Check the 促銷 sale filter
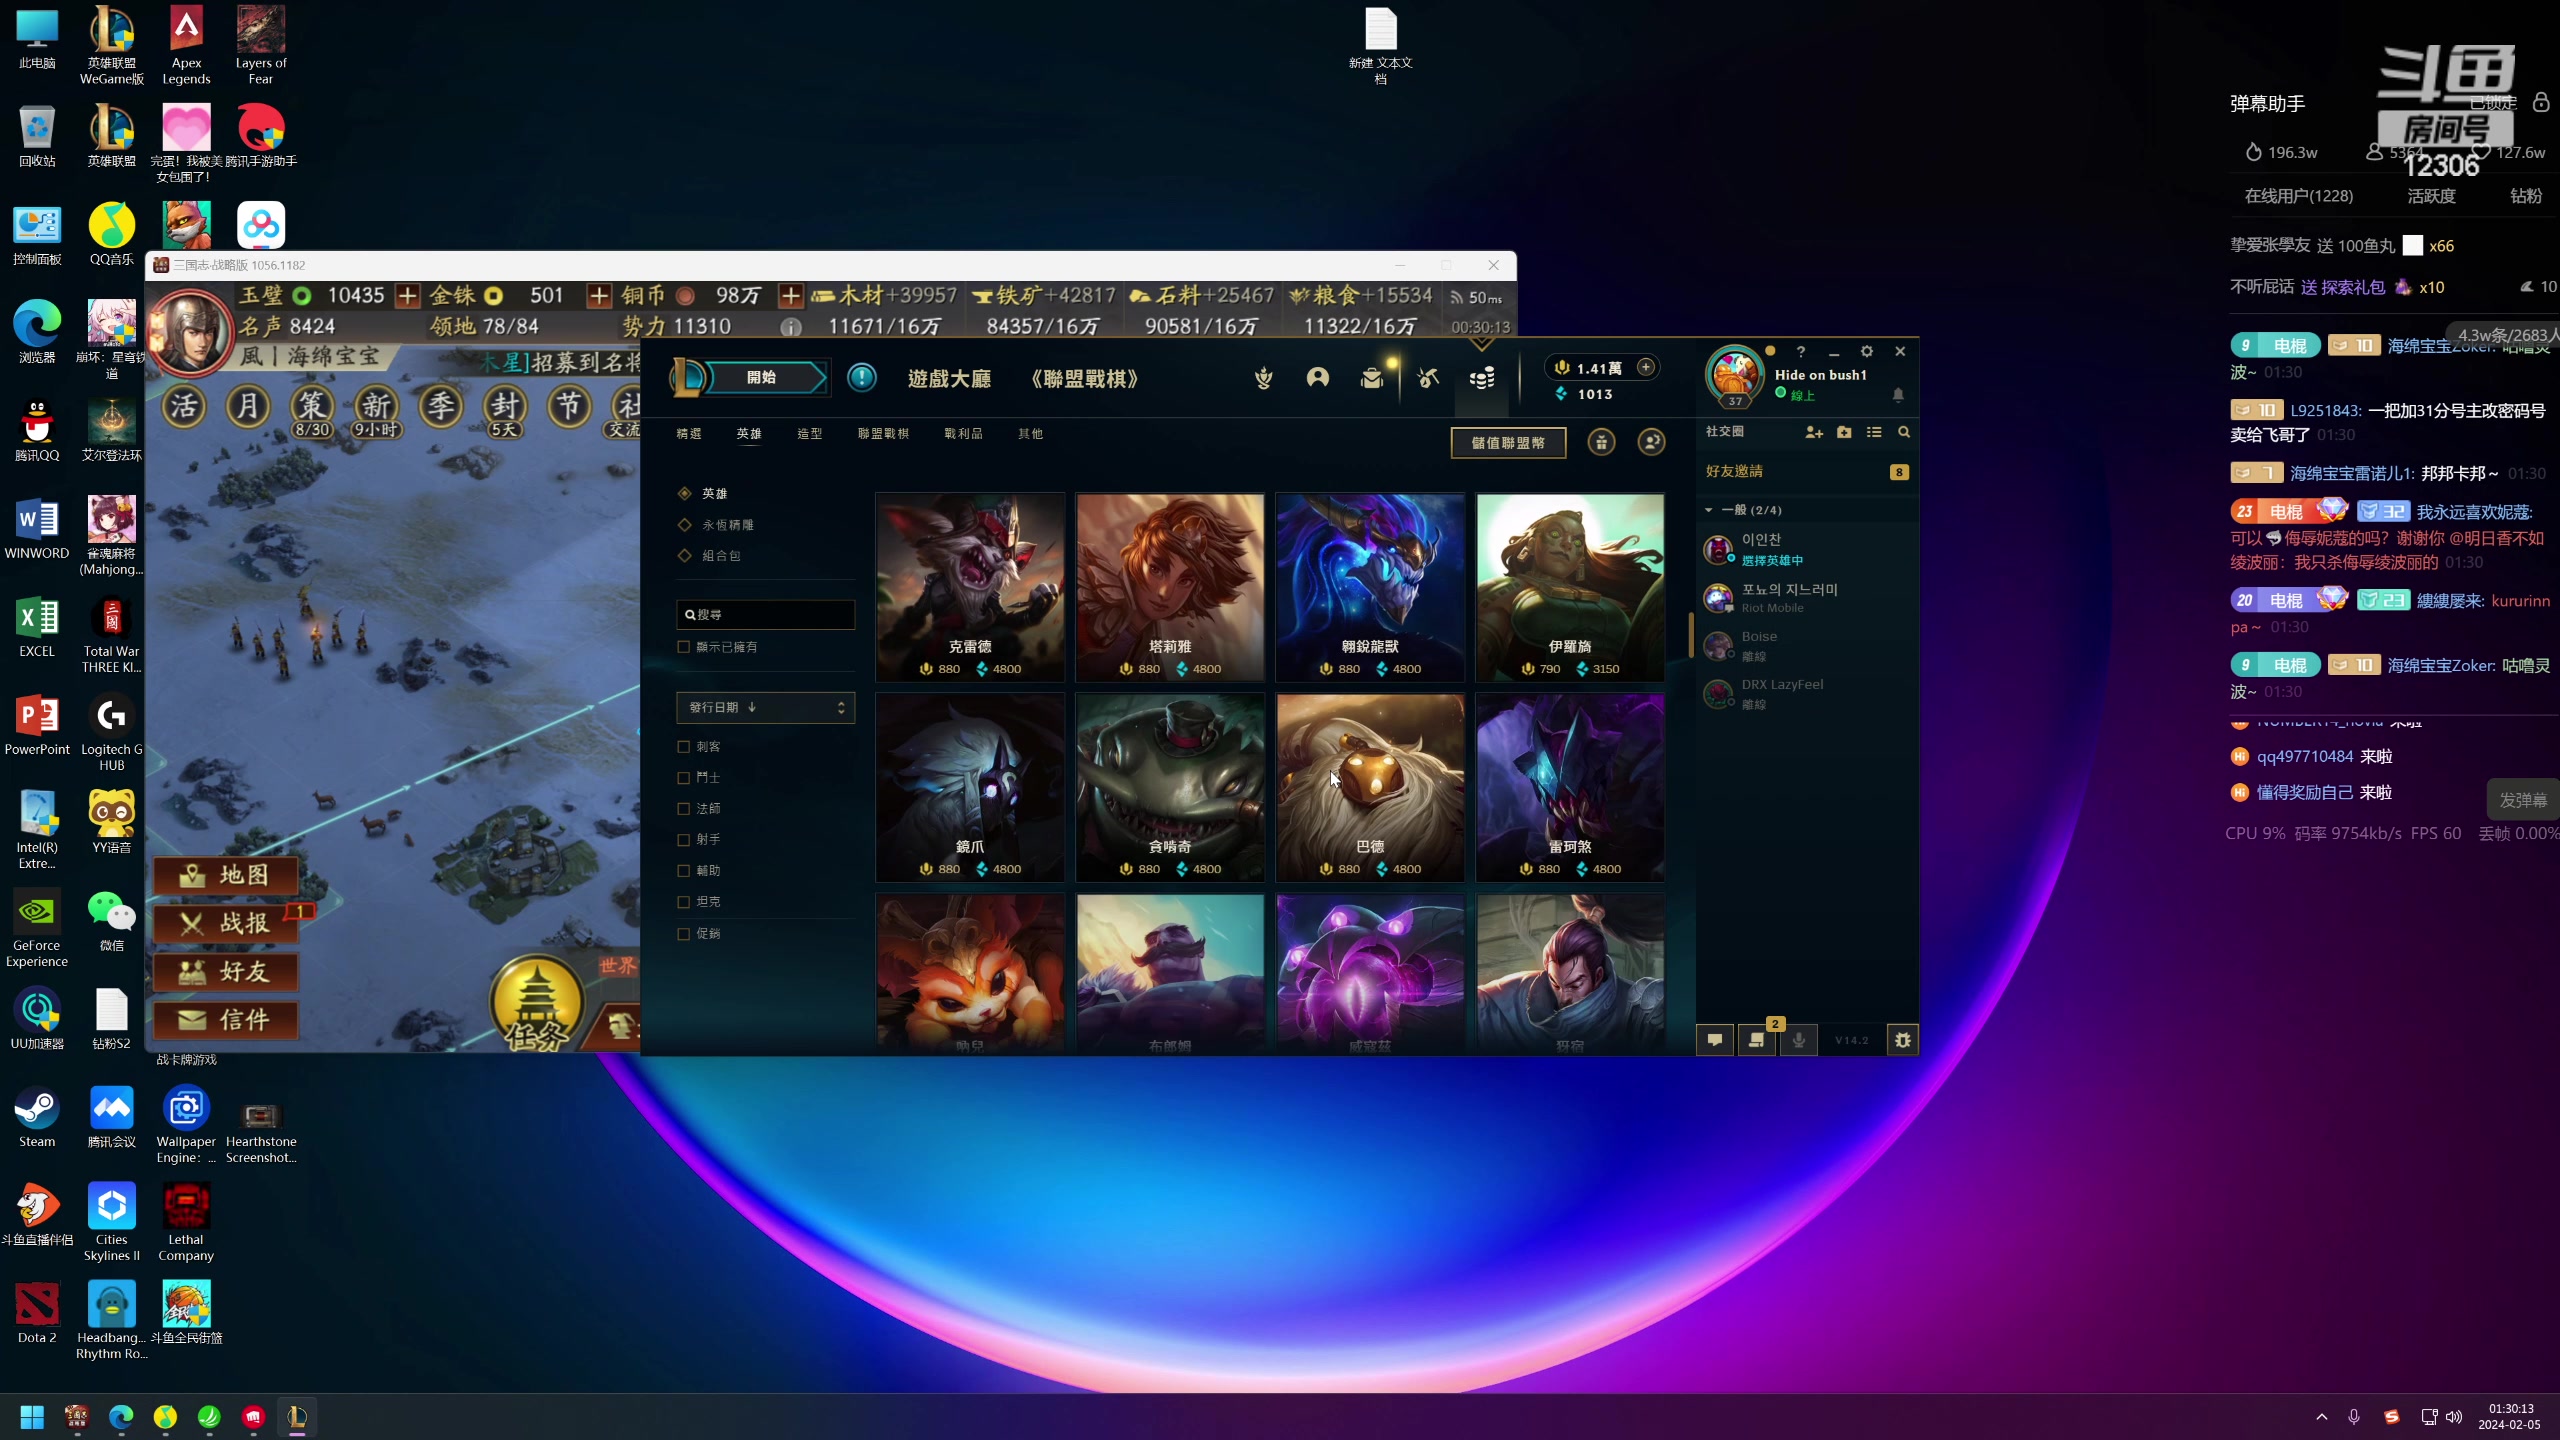Viewport: 2560px width, 1440px height. tap(684, 934)
